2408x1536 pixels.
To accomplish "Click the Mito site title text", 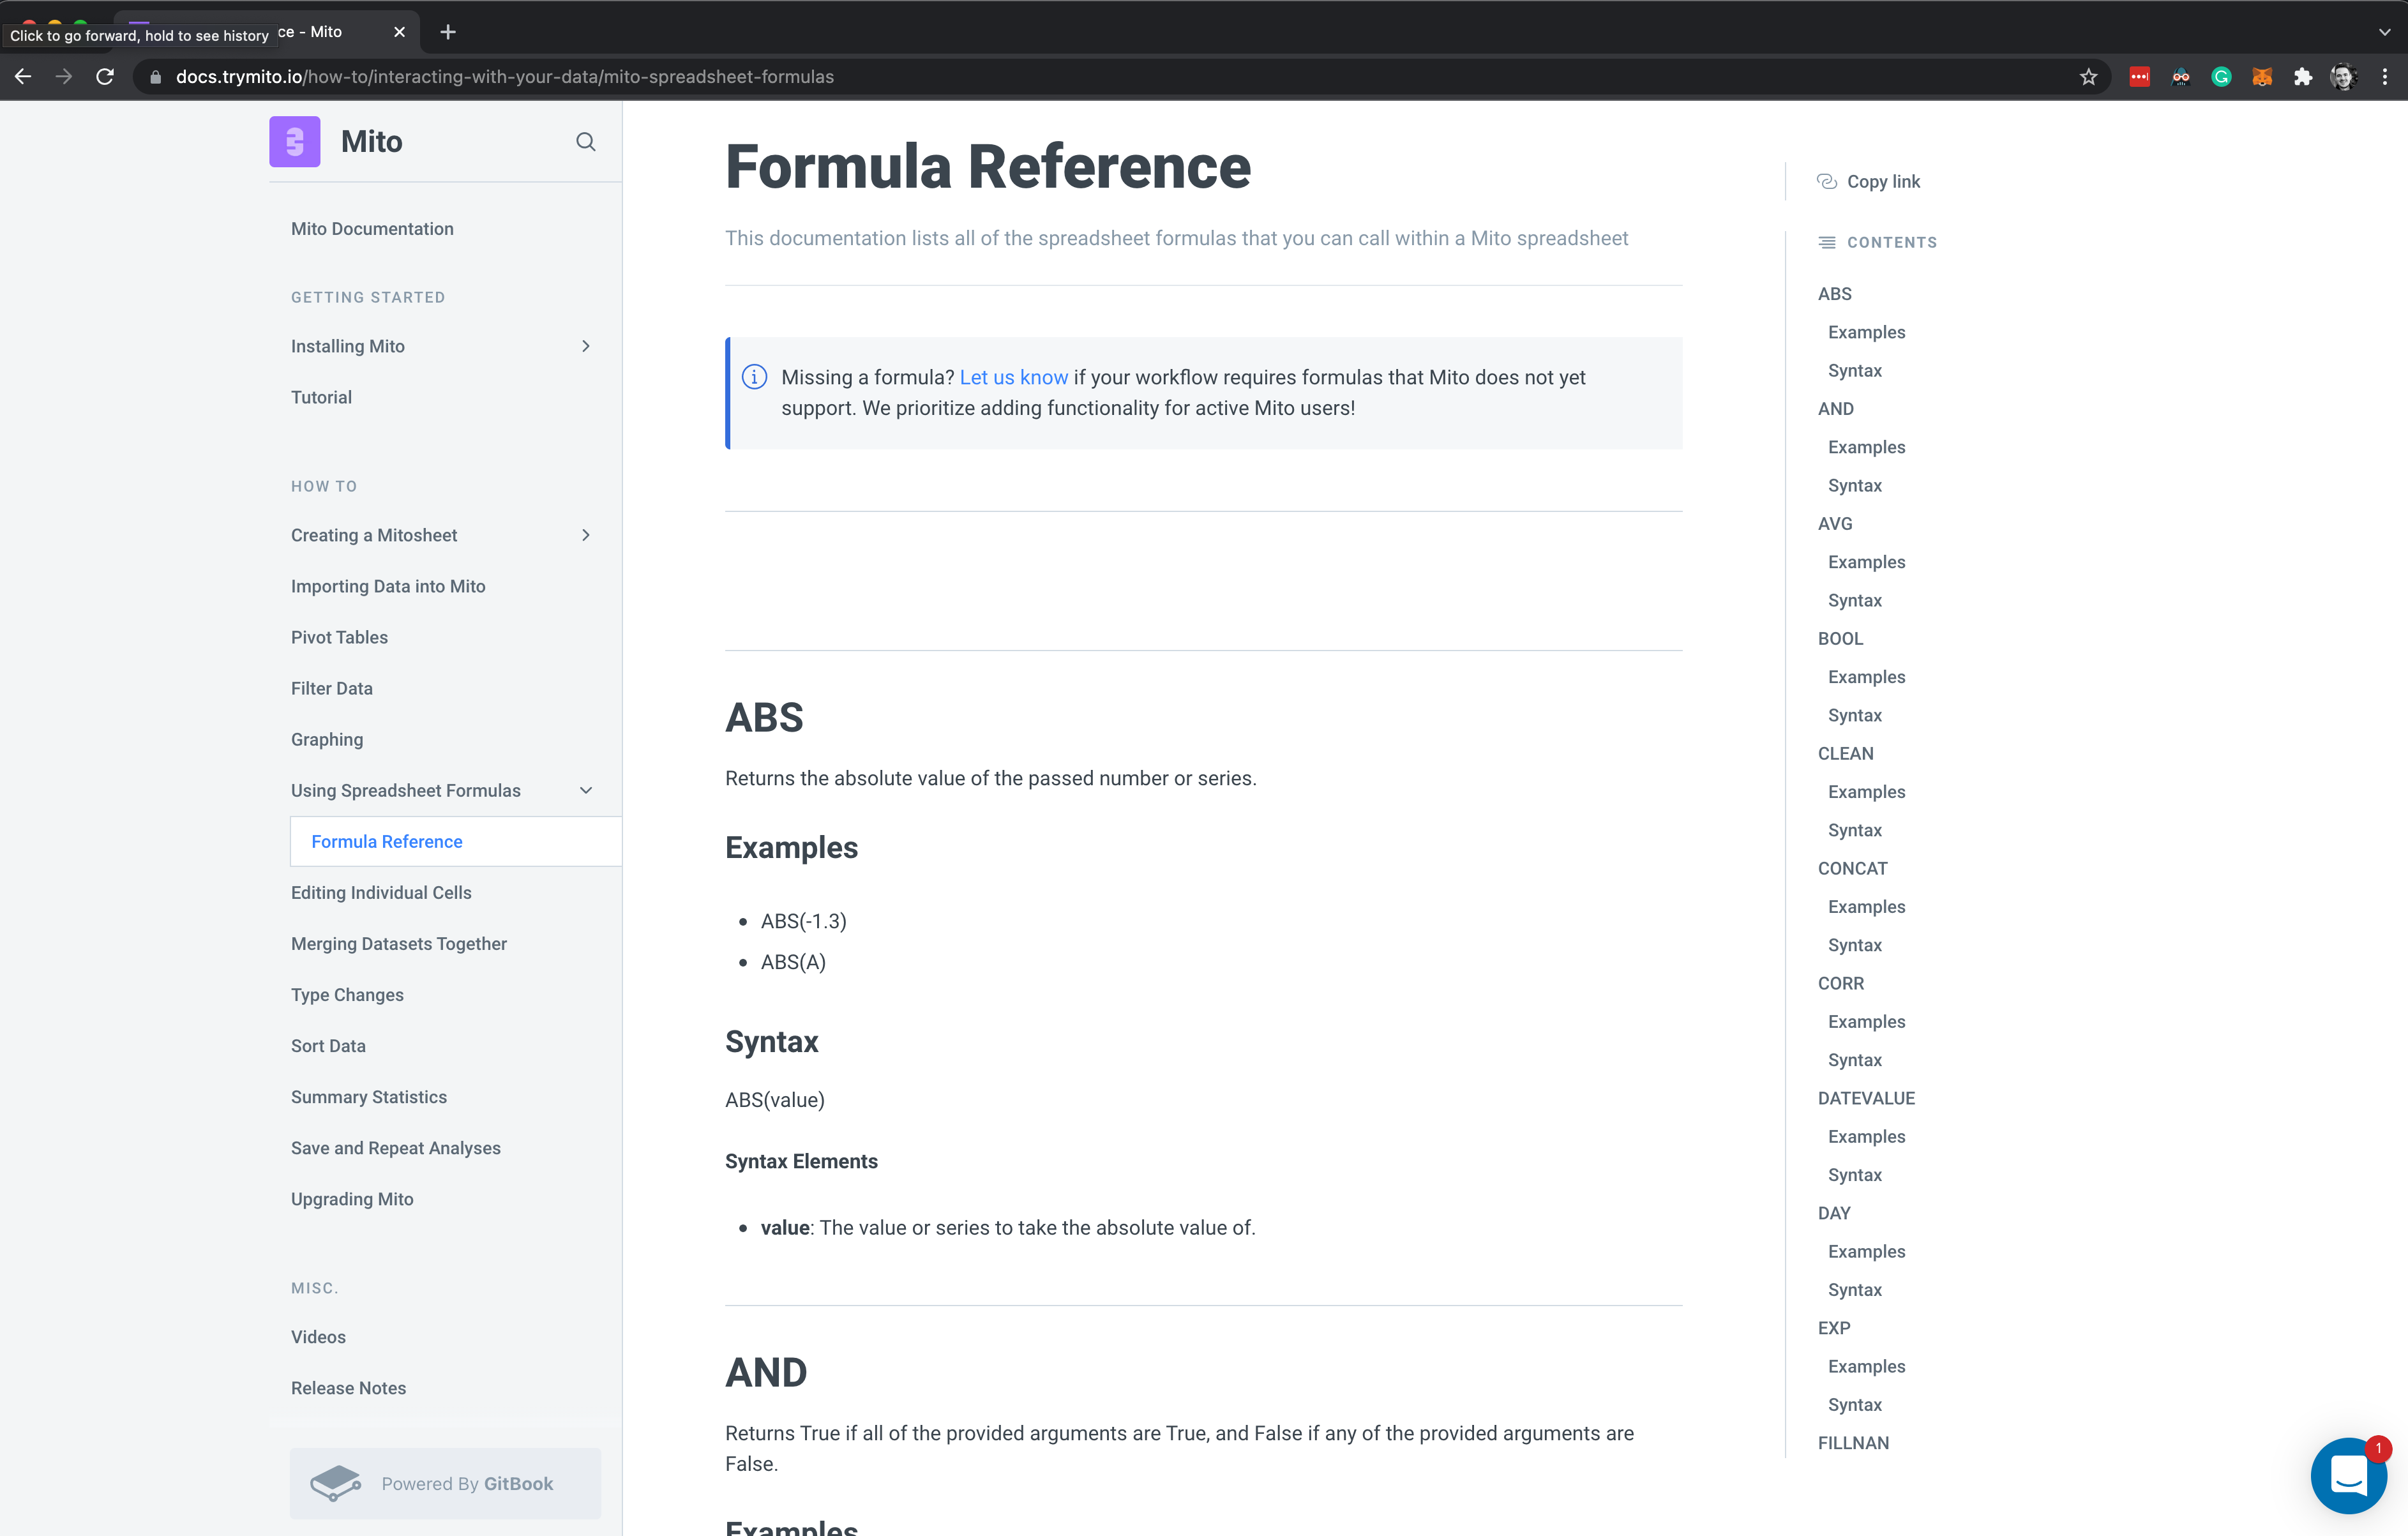I will [371, 142].
